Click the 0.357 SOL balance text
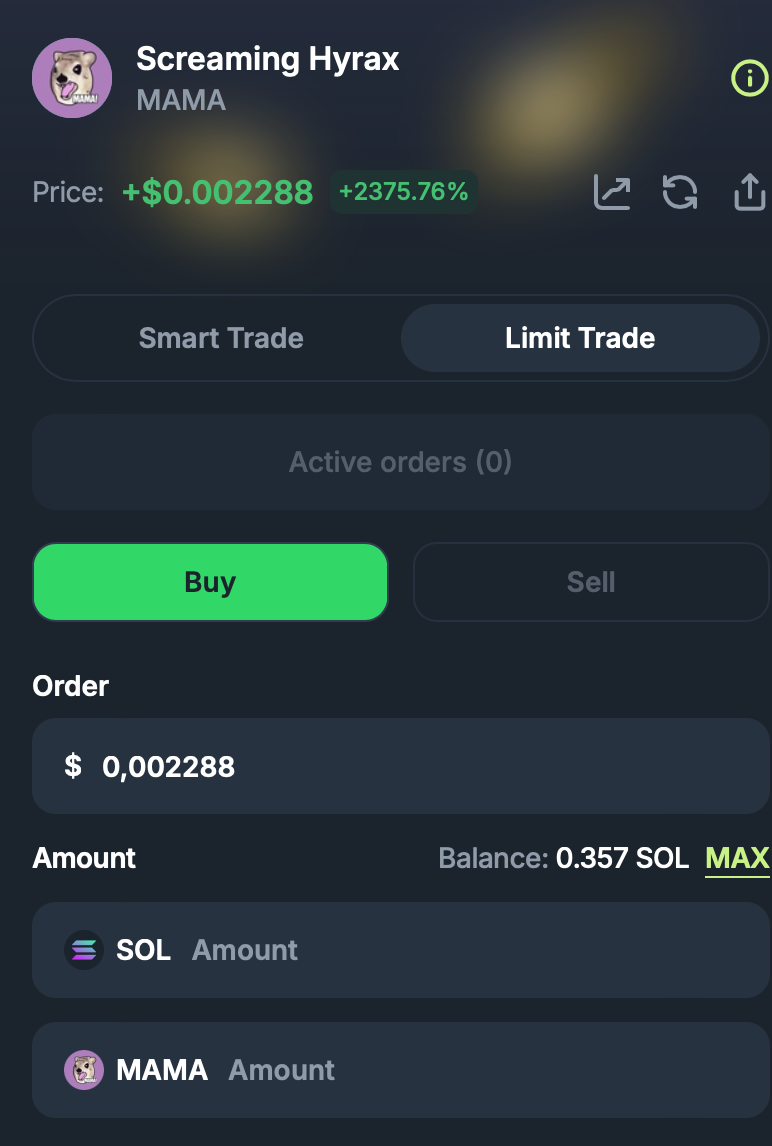 (622, 858)
